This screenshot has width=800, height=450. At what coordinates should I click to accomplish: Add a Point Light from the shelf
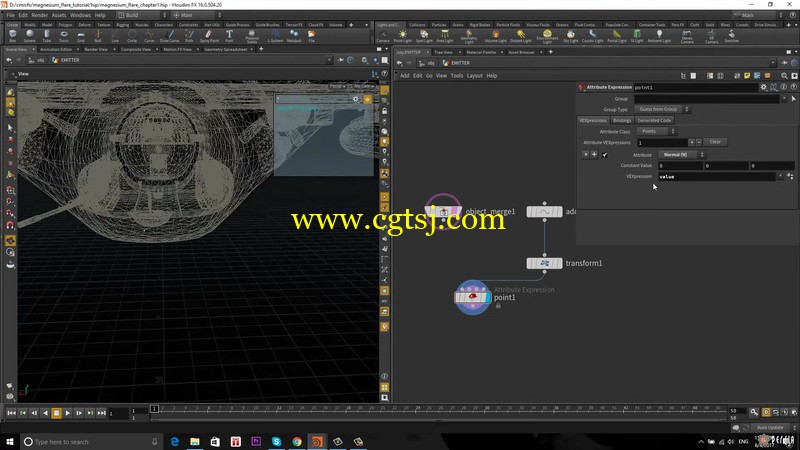tap(403, 36)
